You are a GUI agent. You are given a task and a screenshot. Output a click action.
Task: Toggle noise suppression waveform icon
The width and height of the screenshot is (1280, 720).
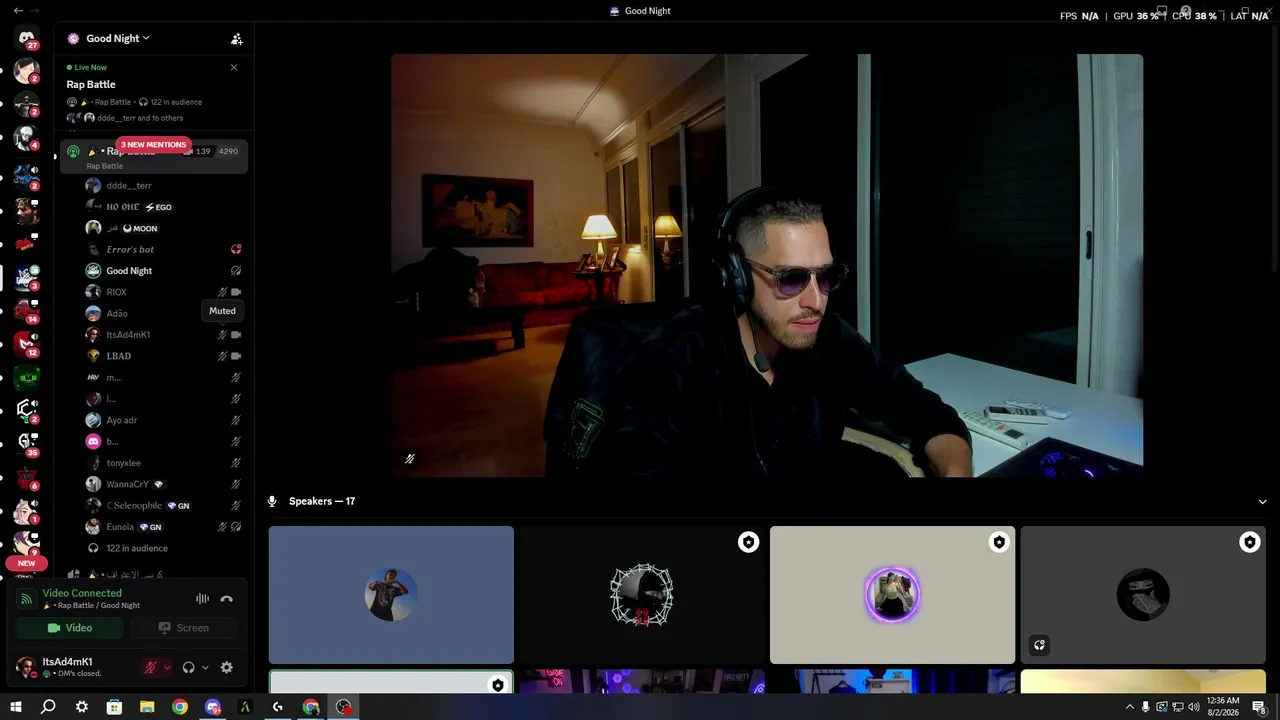[202, 599]
